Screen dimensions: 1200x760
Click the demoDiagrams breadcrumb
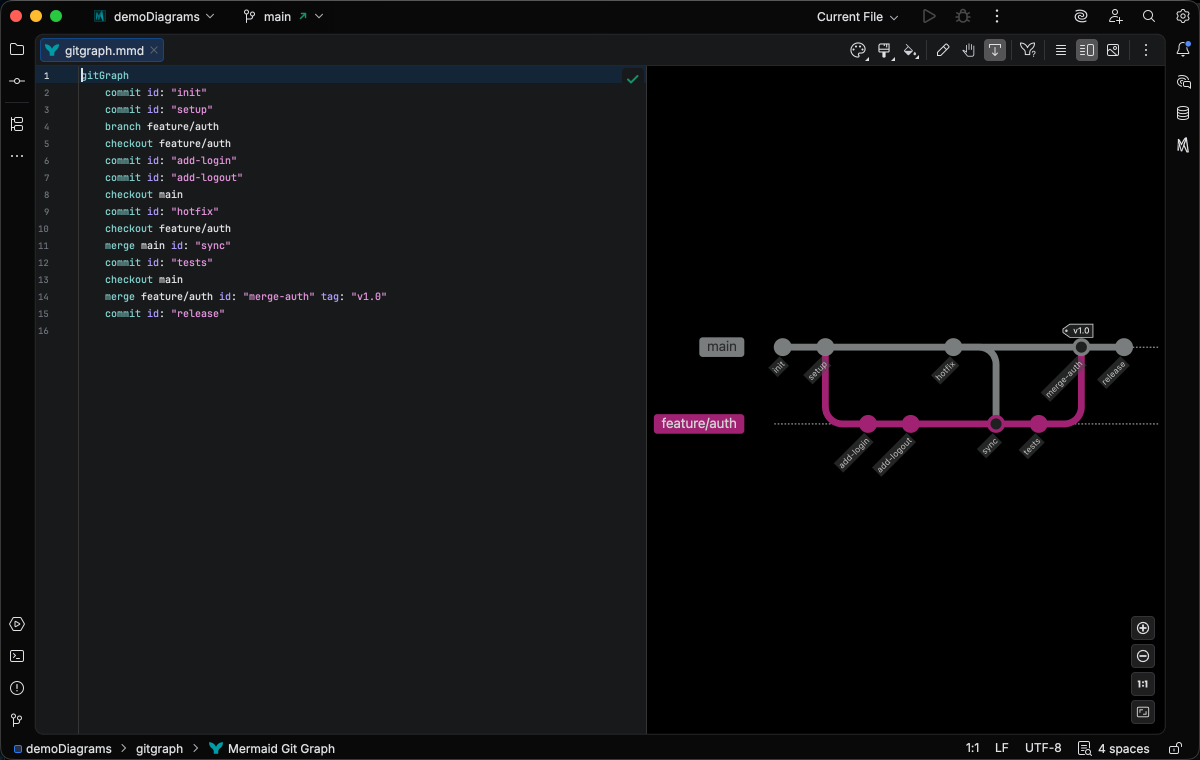click(x=63, y=748)
